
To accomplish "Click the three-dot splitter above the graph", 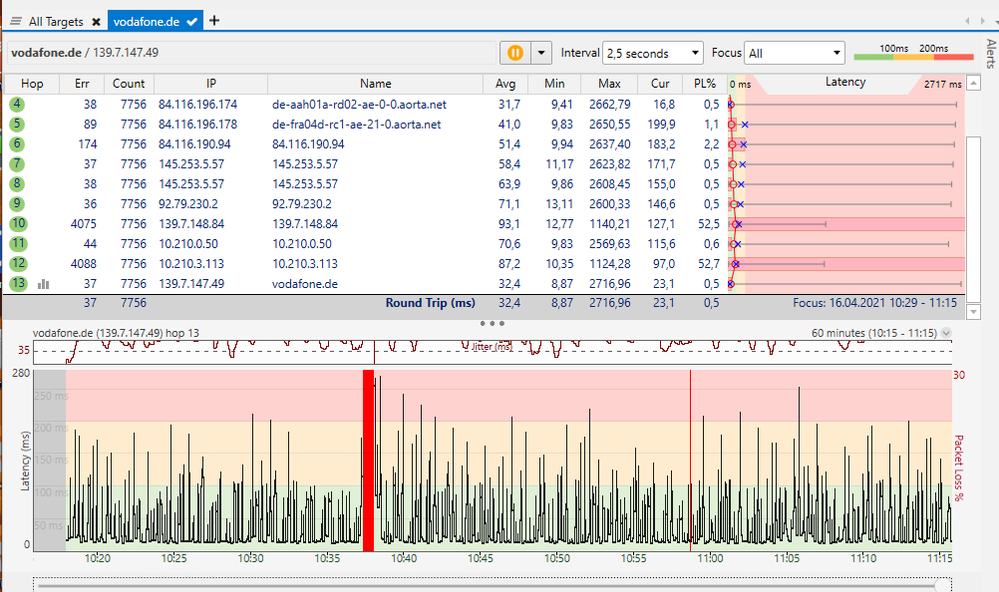I will coord(491,323).
